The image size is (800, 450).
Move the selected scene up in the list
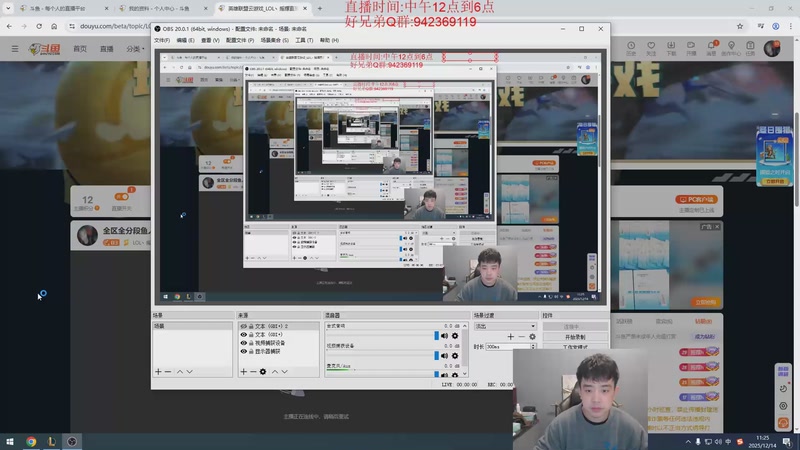[180, 371]
